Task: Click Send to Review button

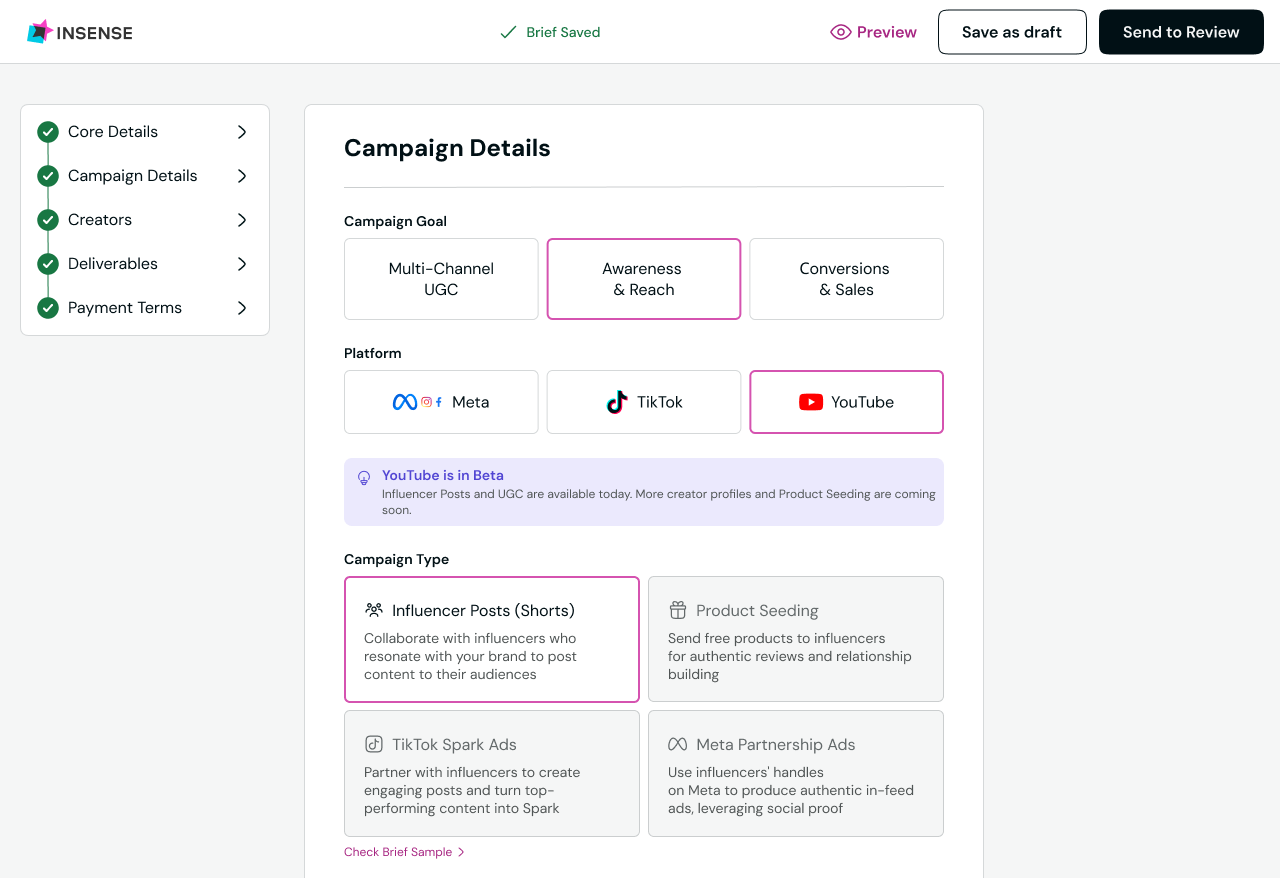Action: (1181, 32)
